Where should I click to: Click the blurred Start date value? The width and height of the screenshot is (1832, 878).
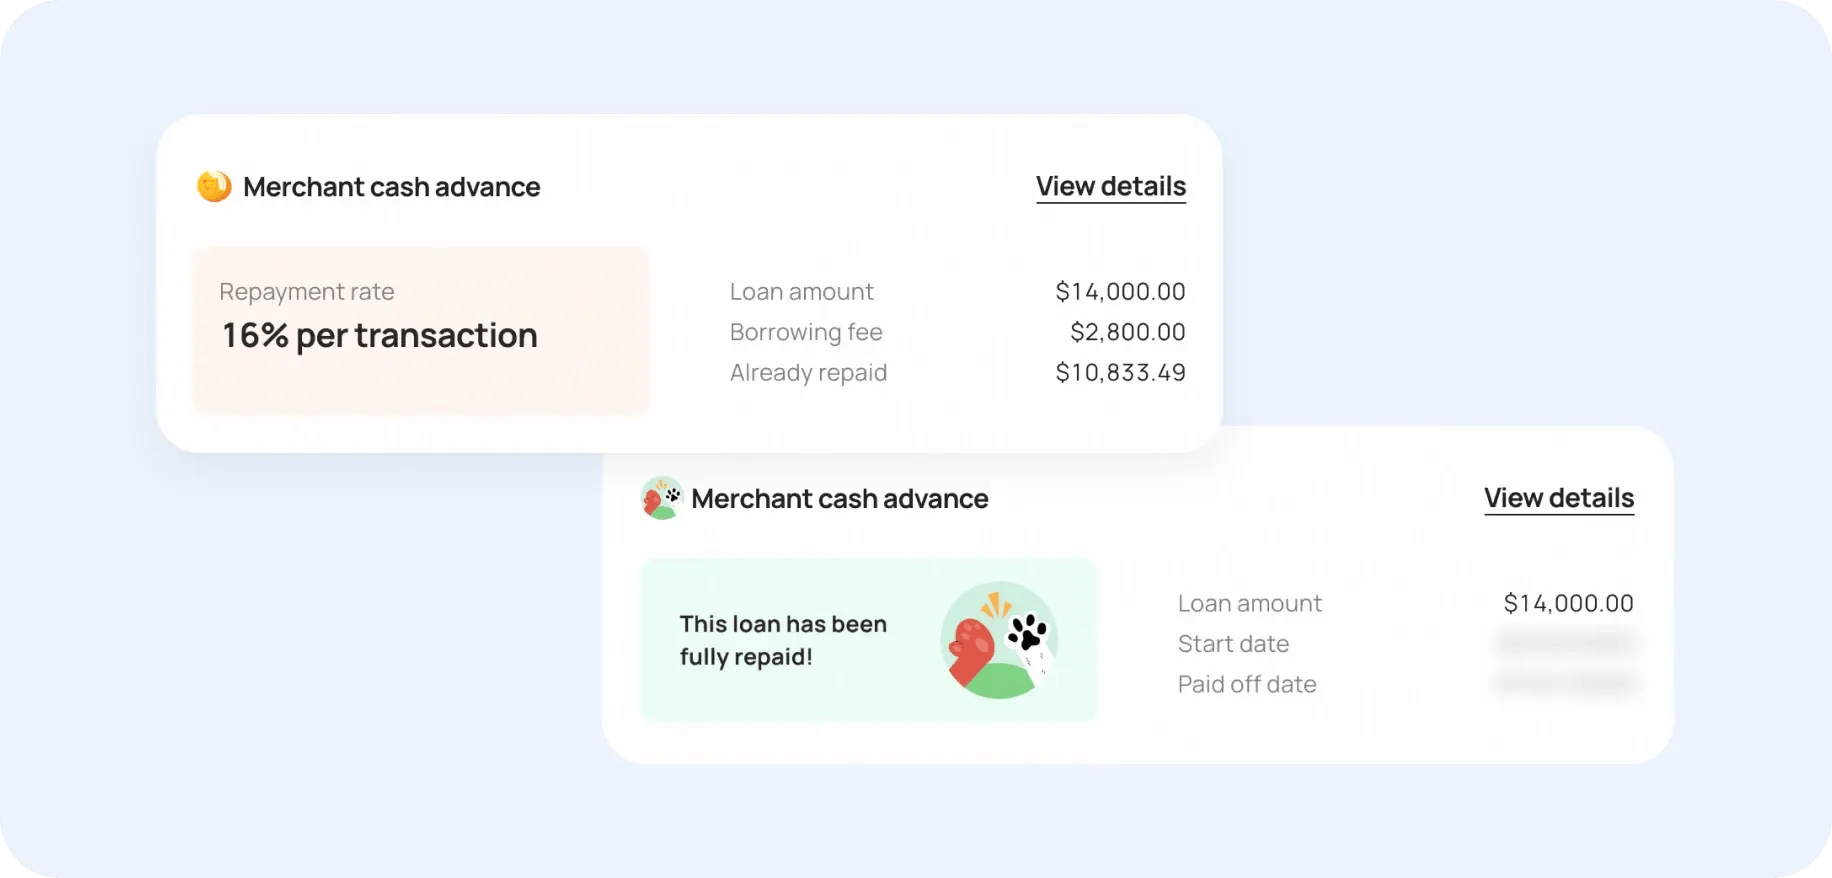point(1565,643)
